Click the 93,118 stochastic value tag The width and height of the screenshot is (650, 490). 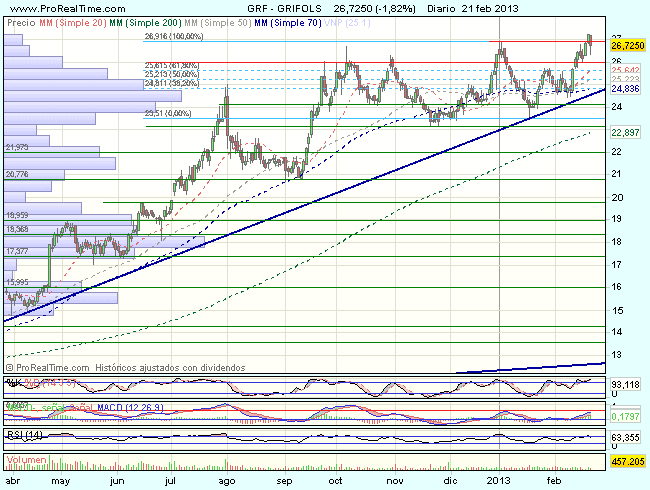(625, 384)
